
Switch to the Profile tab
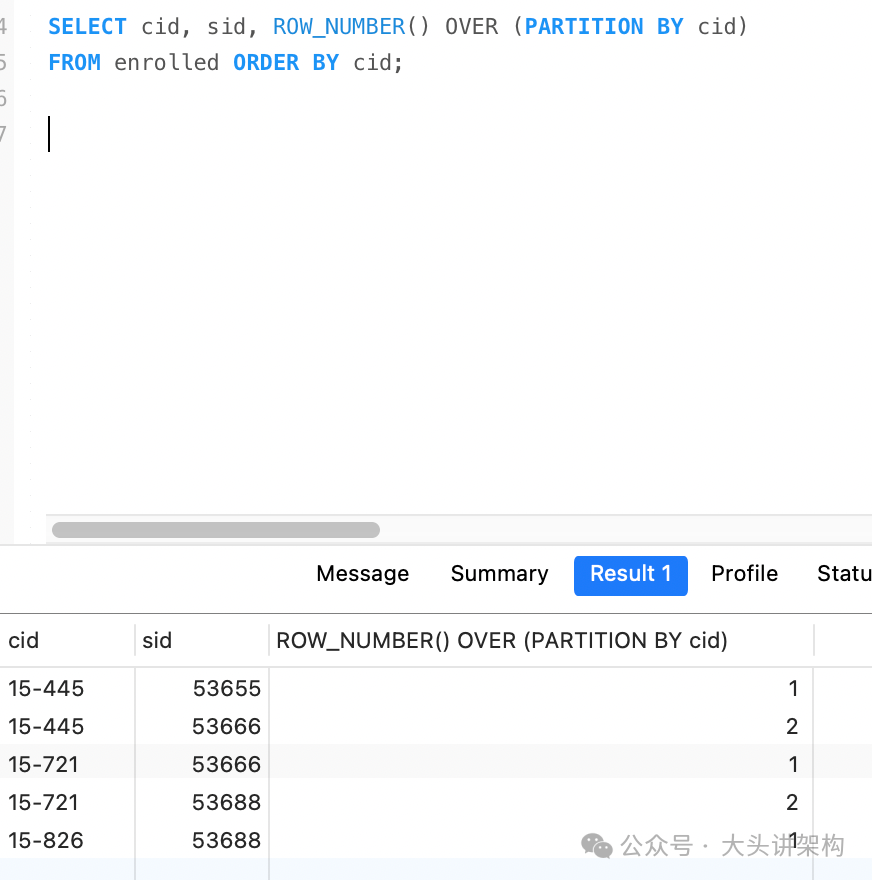point(744,574)
